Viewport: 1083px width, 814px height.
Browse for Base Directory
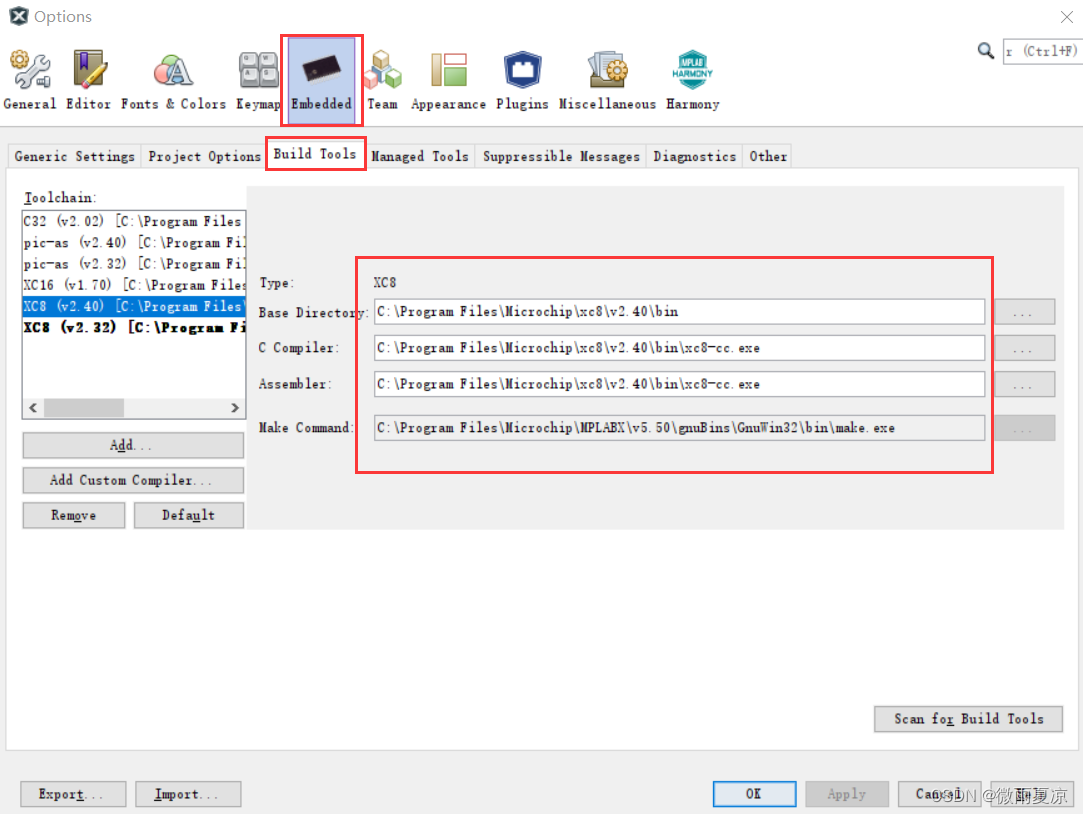[1024, 311]
